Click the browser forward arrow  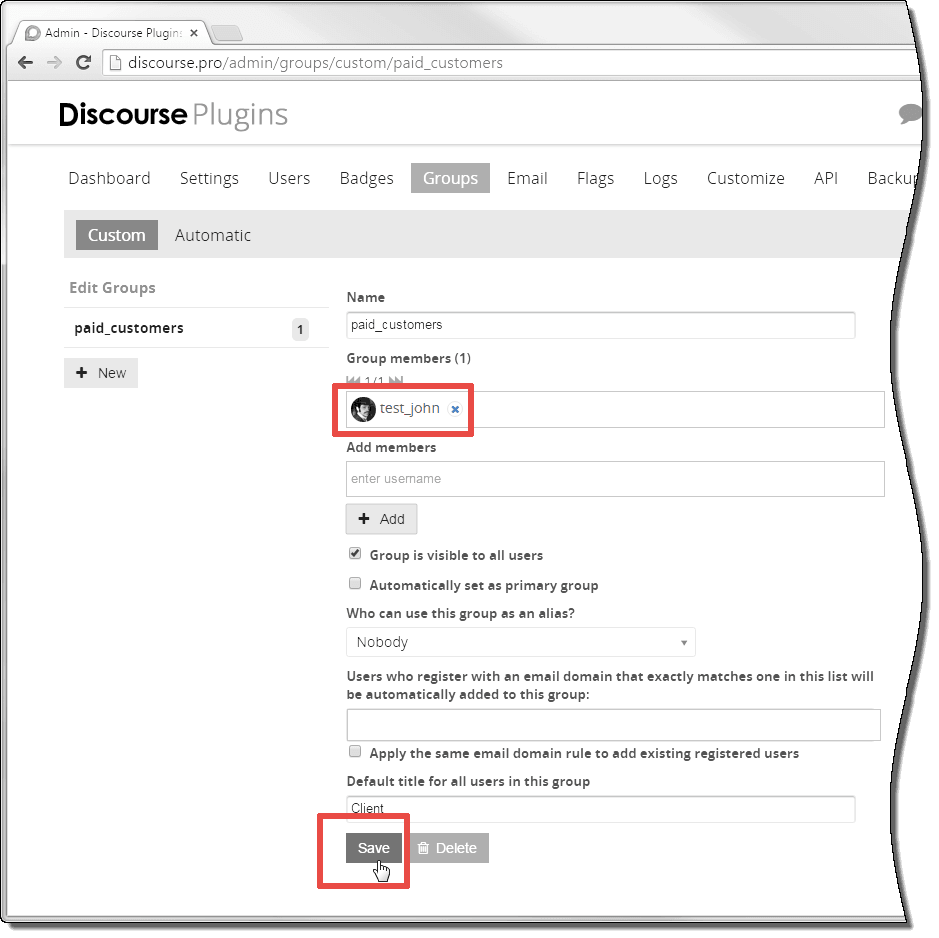54,62
